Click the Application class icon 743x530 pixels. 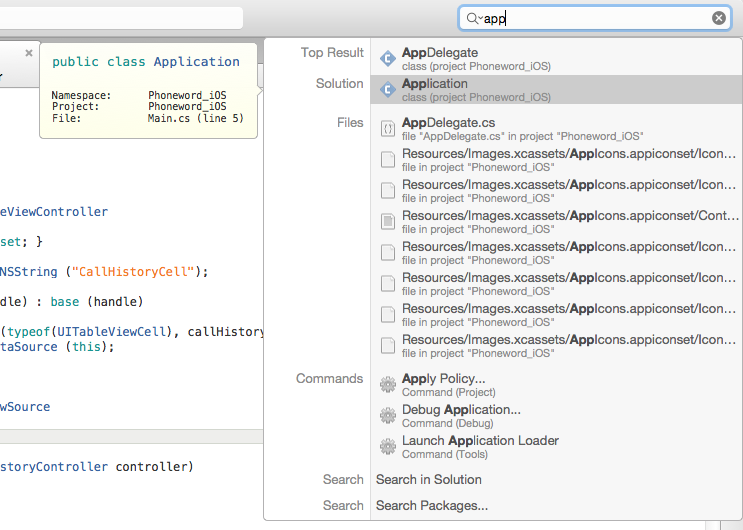click(x=388, y=90)
